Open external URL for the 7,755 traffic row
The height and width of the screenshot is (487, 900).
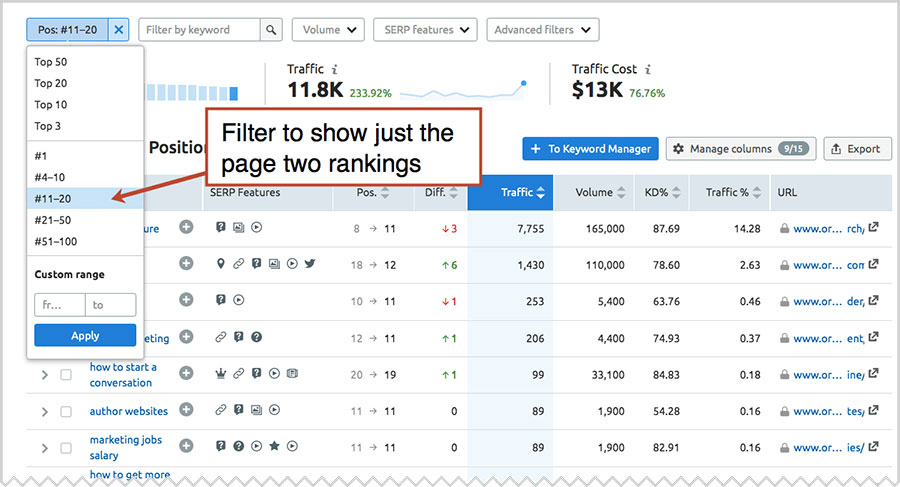[873, 227]
